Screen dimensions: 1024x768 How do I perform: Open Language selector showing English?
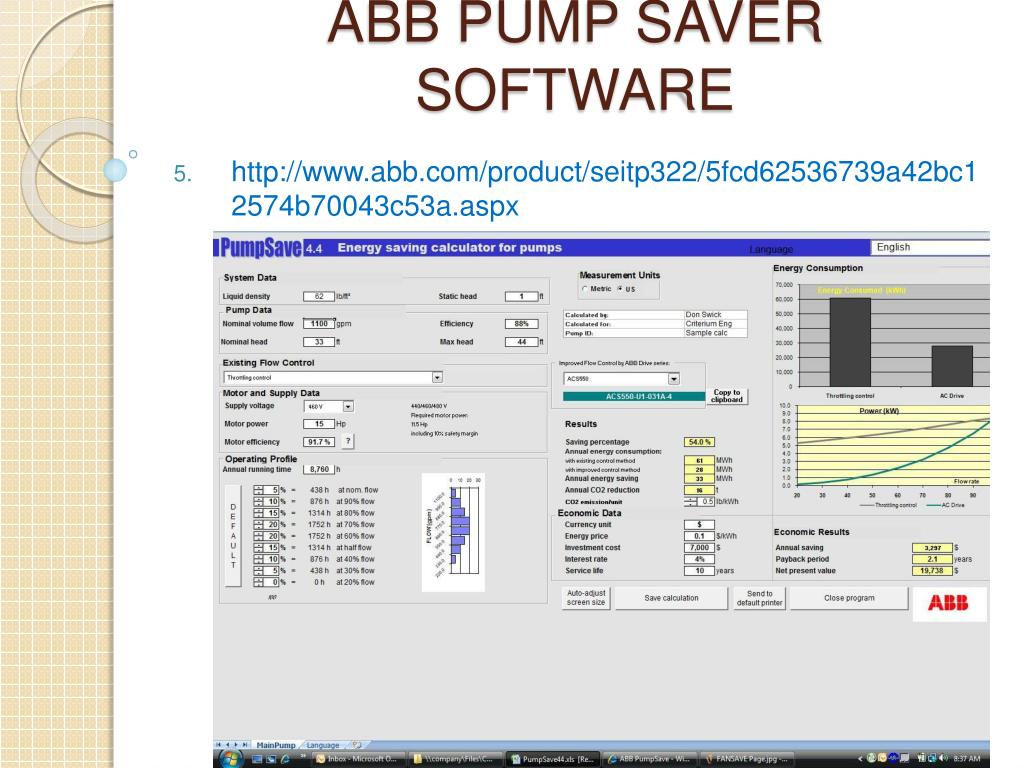[930, 247]
